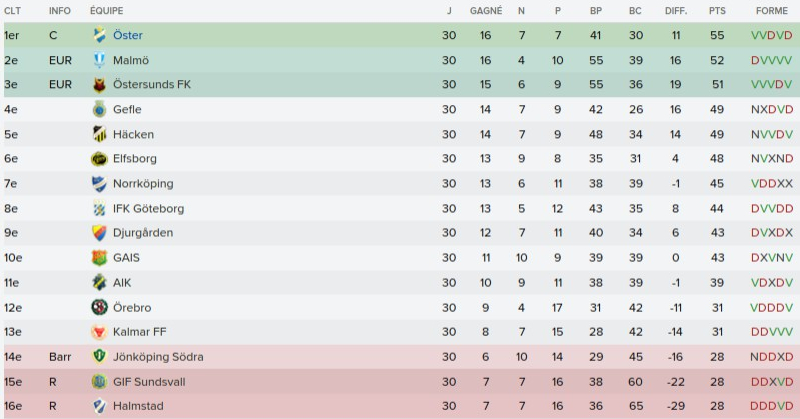The height and width of the screenshot is (419, 800).
Task: Click AIK's recent form results
Action: click(771, 283)
